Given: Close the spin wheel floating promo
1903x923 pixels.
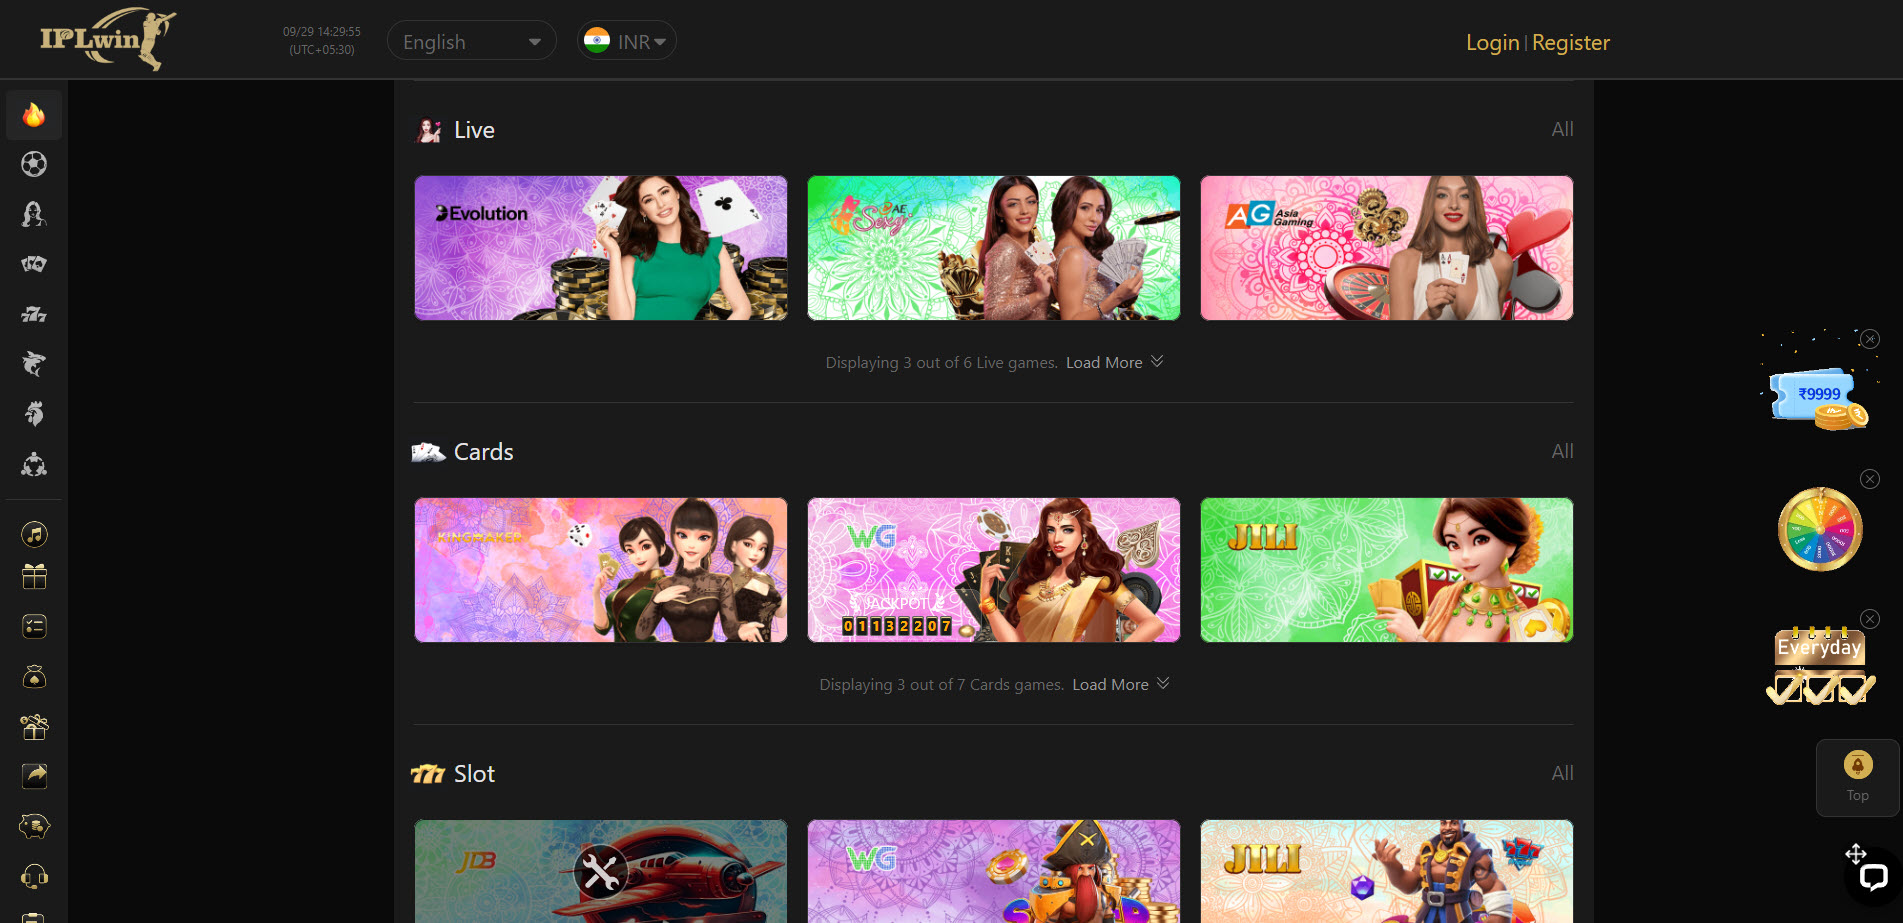Looking at the screenshot, I should point(1870,479).
